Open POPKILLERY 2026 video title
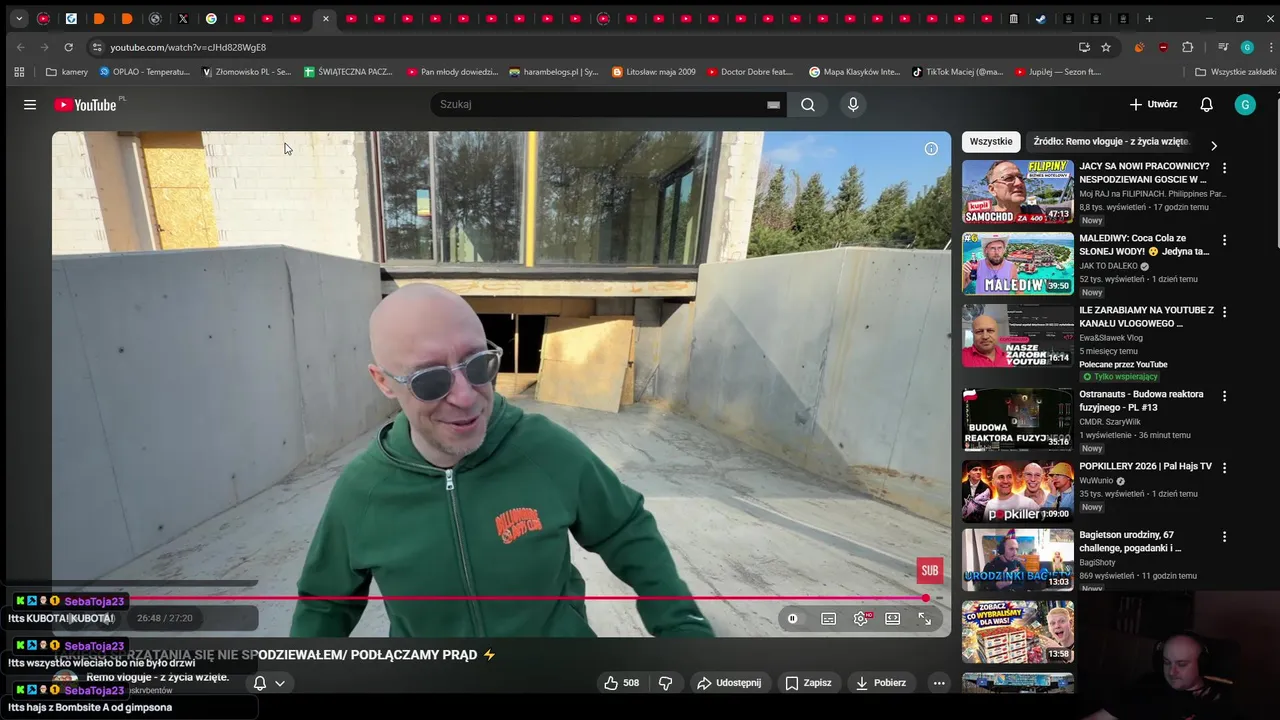The width and height of the screenshot is (1280, 720). coord(1145,467)
